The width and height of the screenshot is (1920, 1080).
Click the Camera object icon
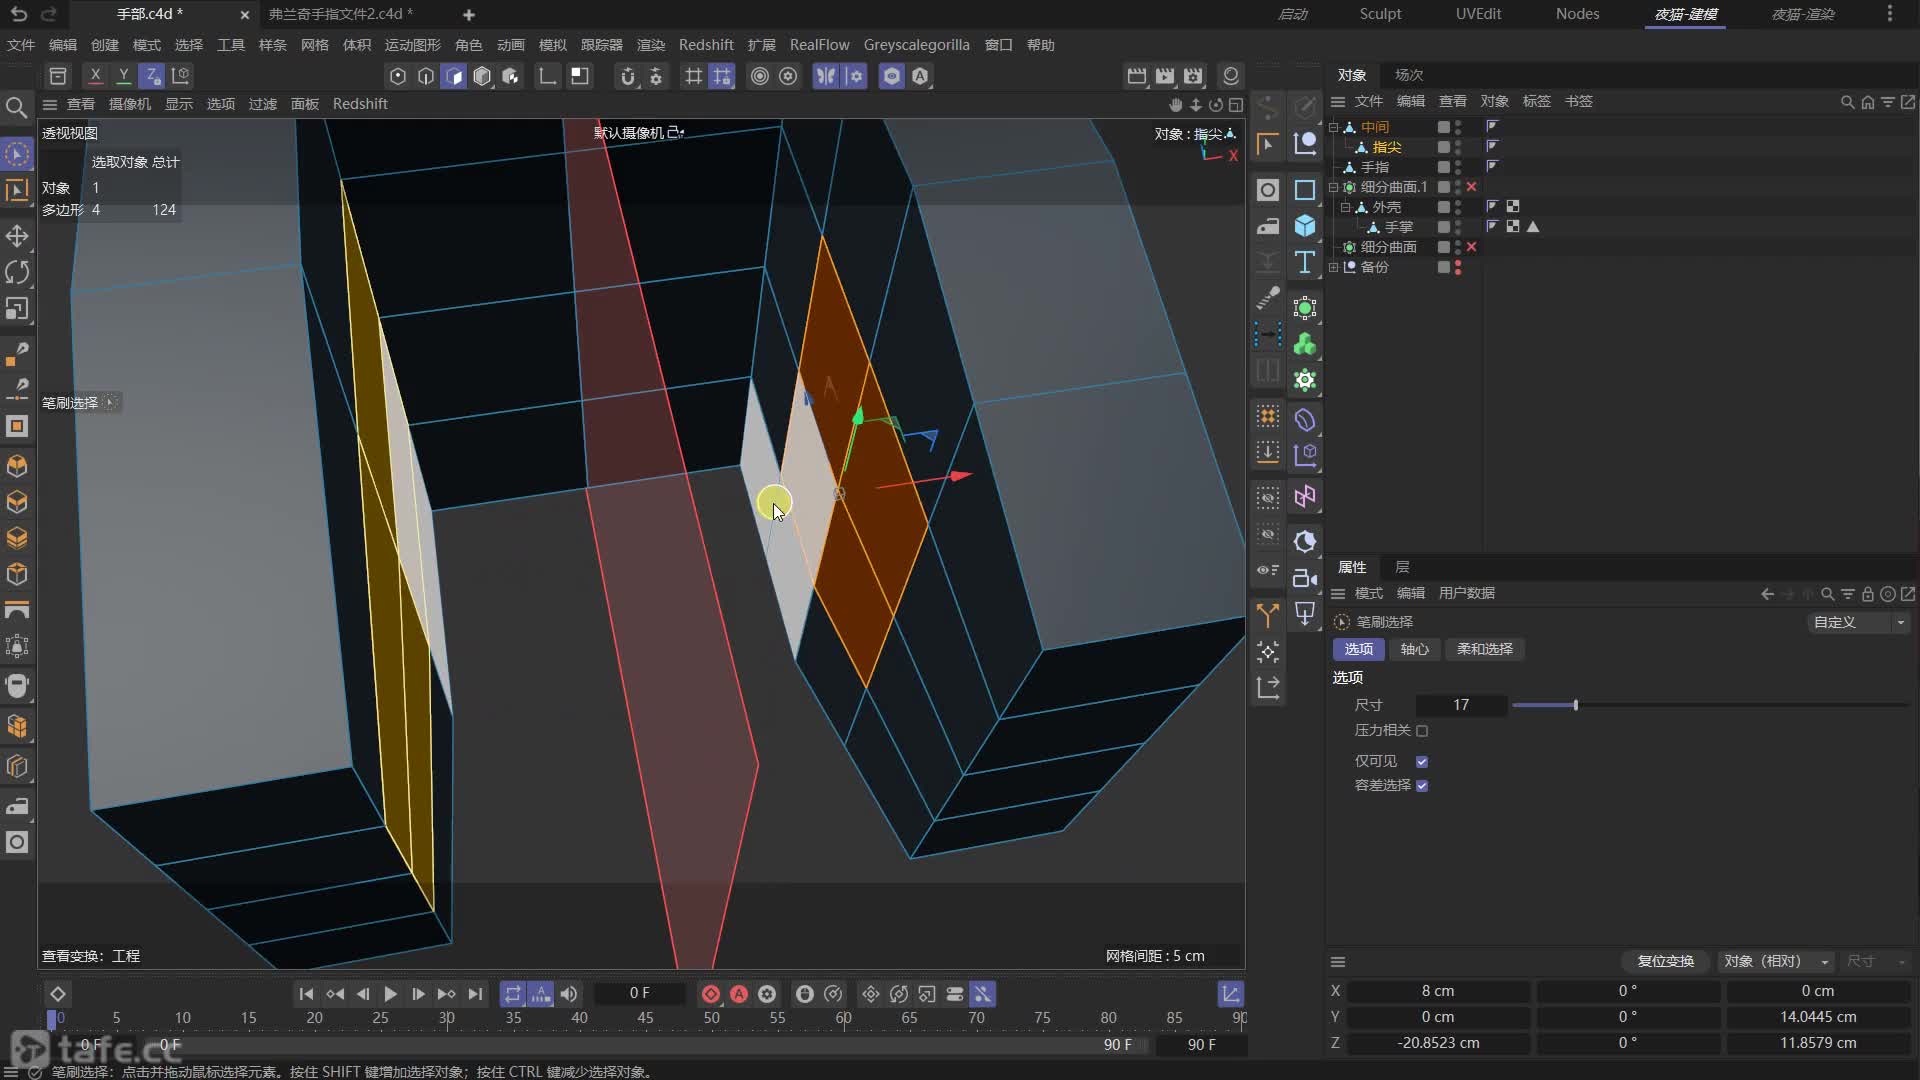pyautogui.click(x=1305, y=578)
